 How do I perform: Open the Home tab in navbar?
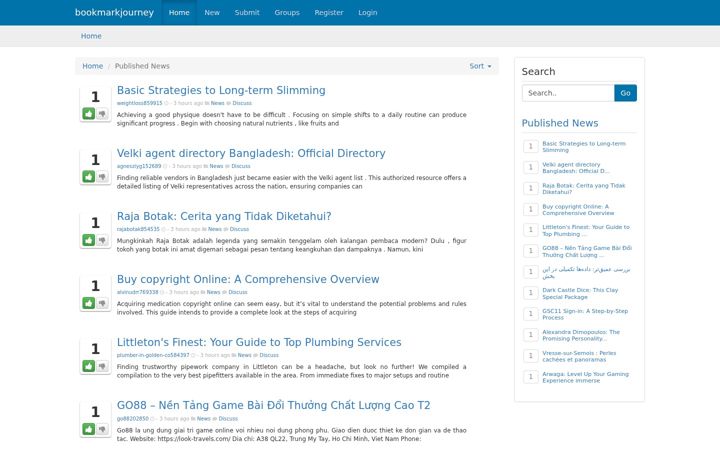(x=179, y=12)
